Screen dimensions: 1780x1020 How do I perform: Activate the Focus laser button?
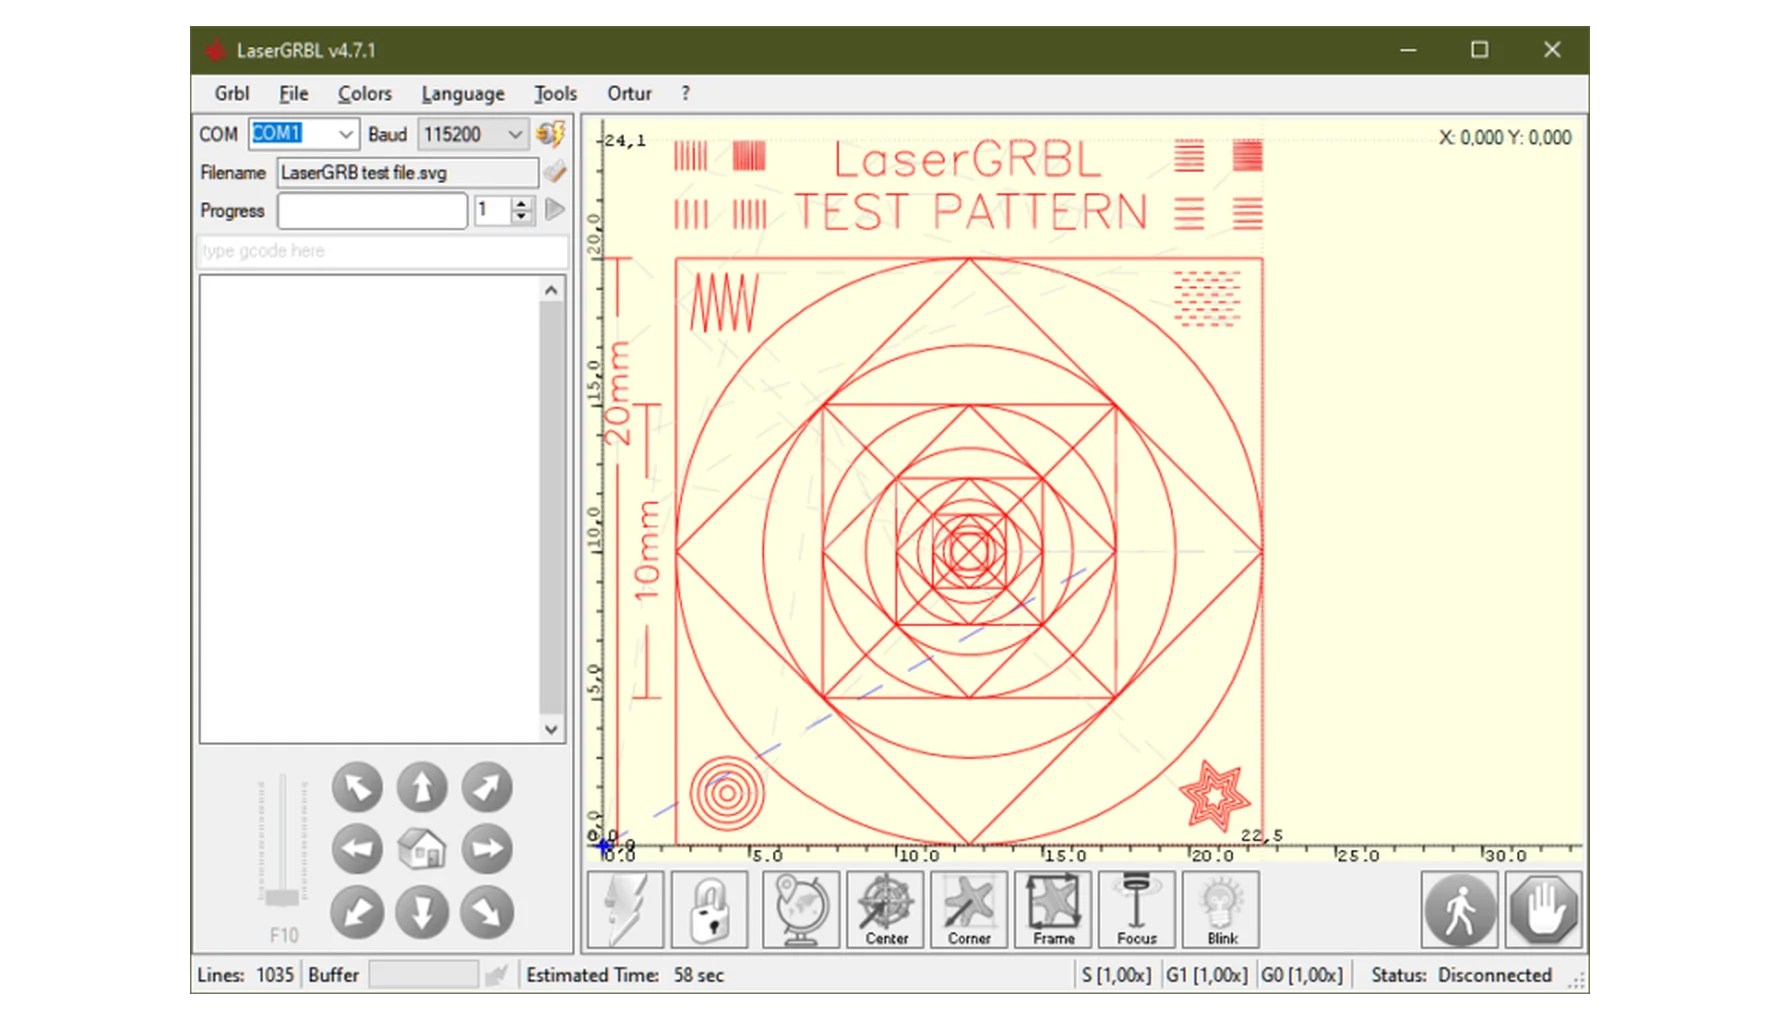1137,908
